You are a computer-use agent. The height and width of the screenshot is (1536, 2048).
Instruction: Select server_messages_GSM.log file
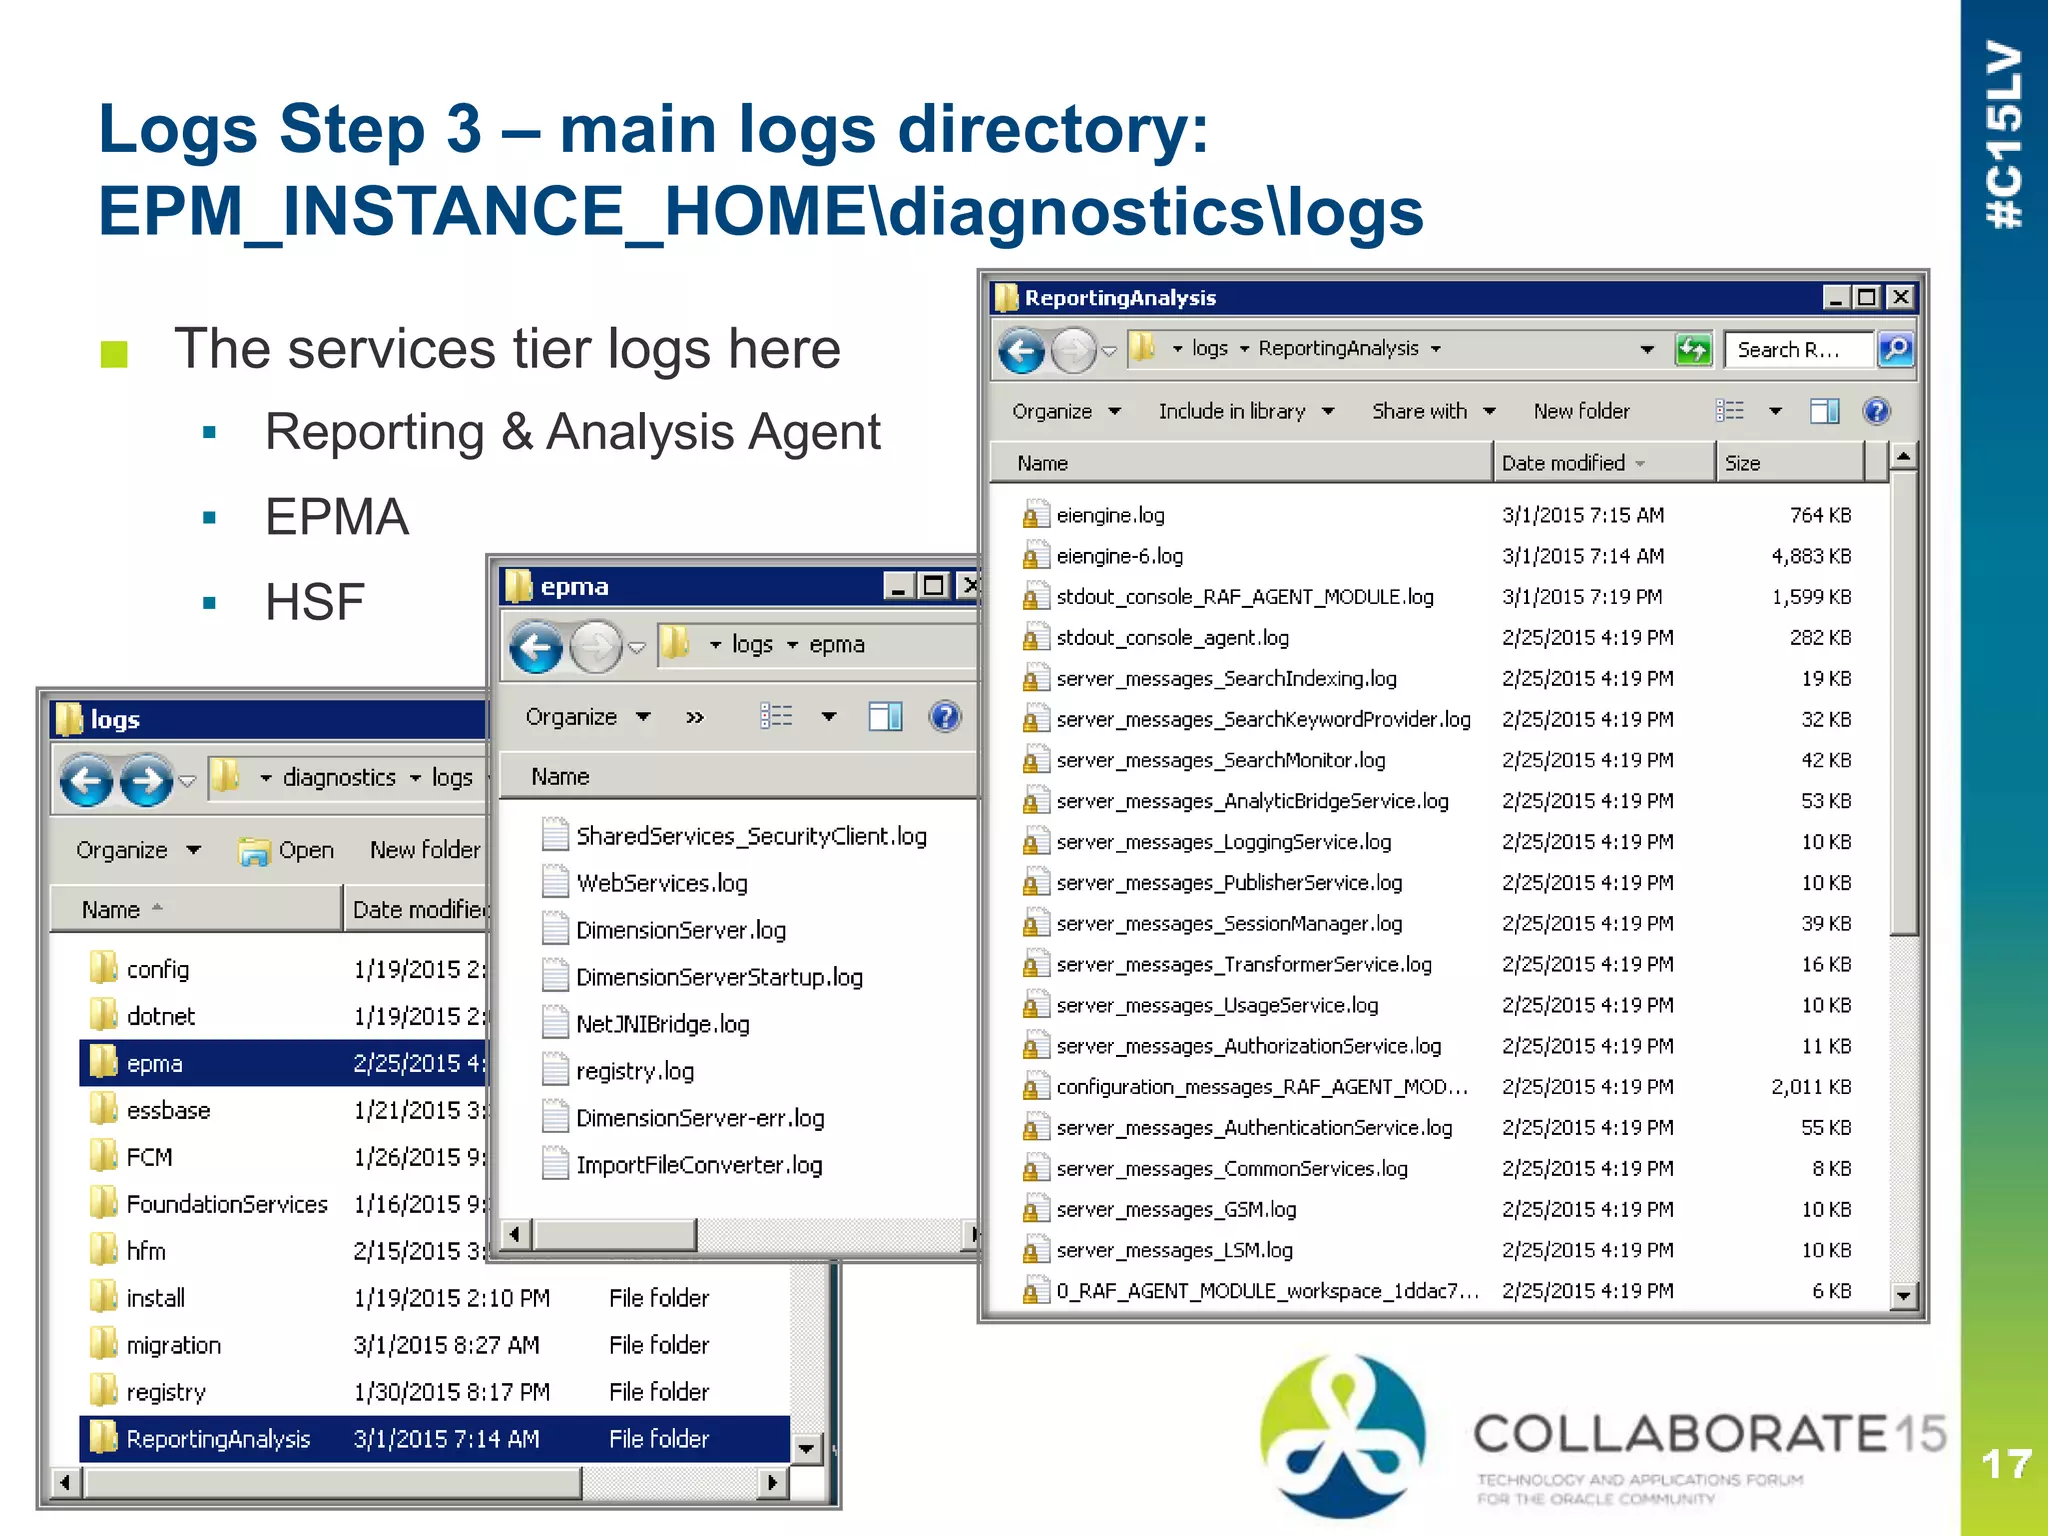click(1176, 1209)
